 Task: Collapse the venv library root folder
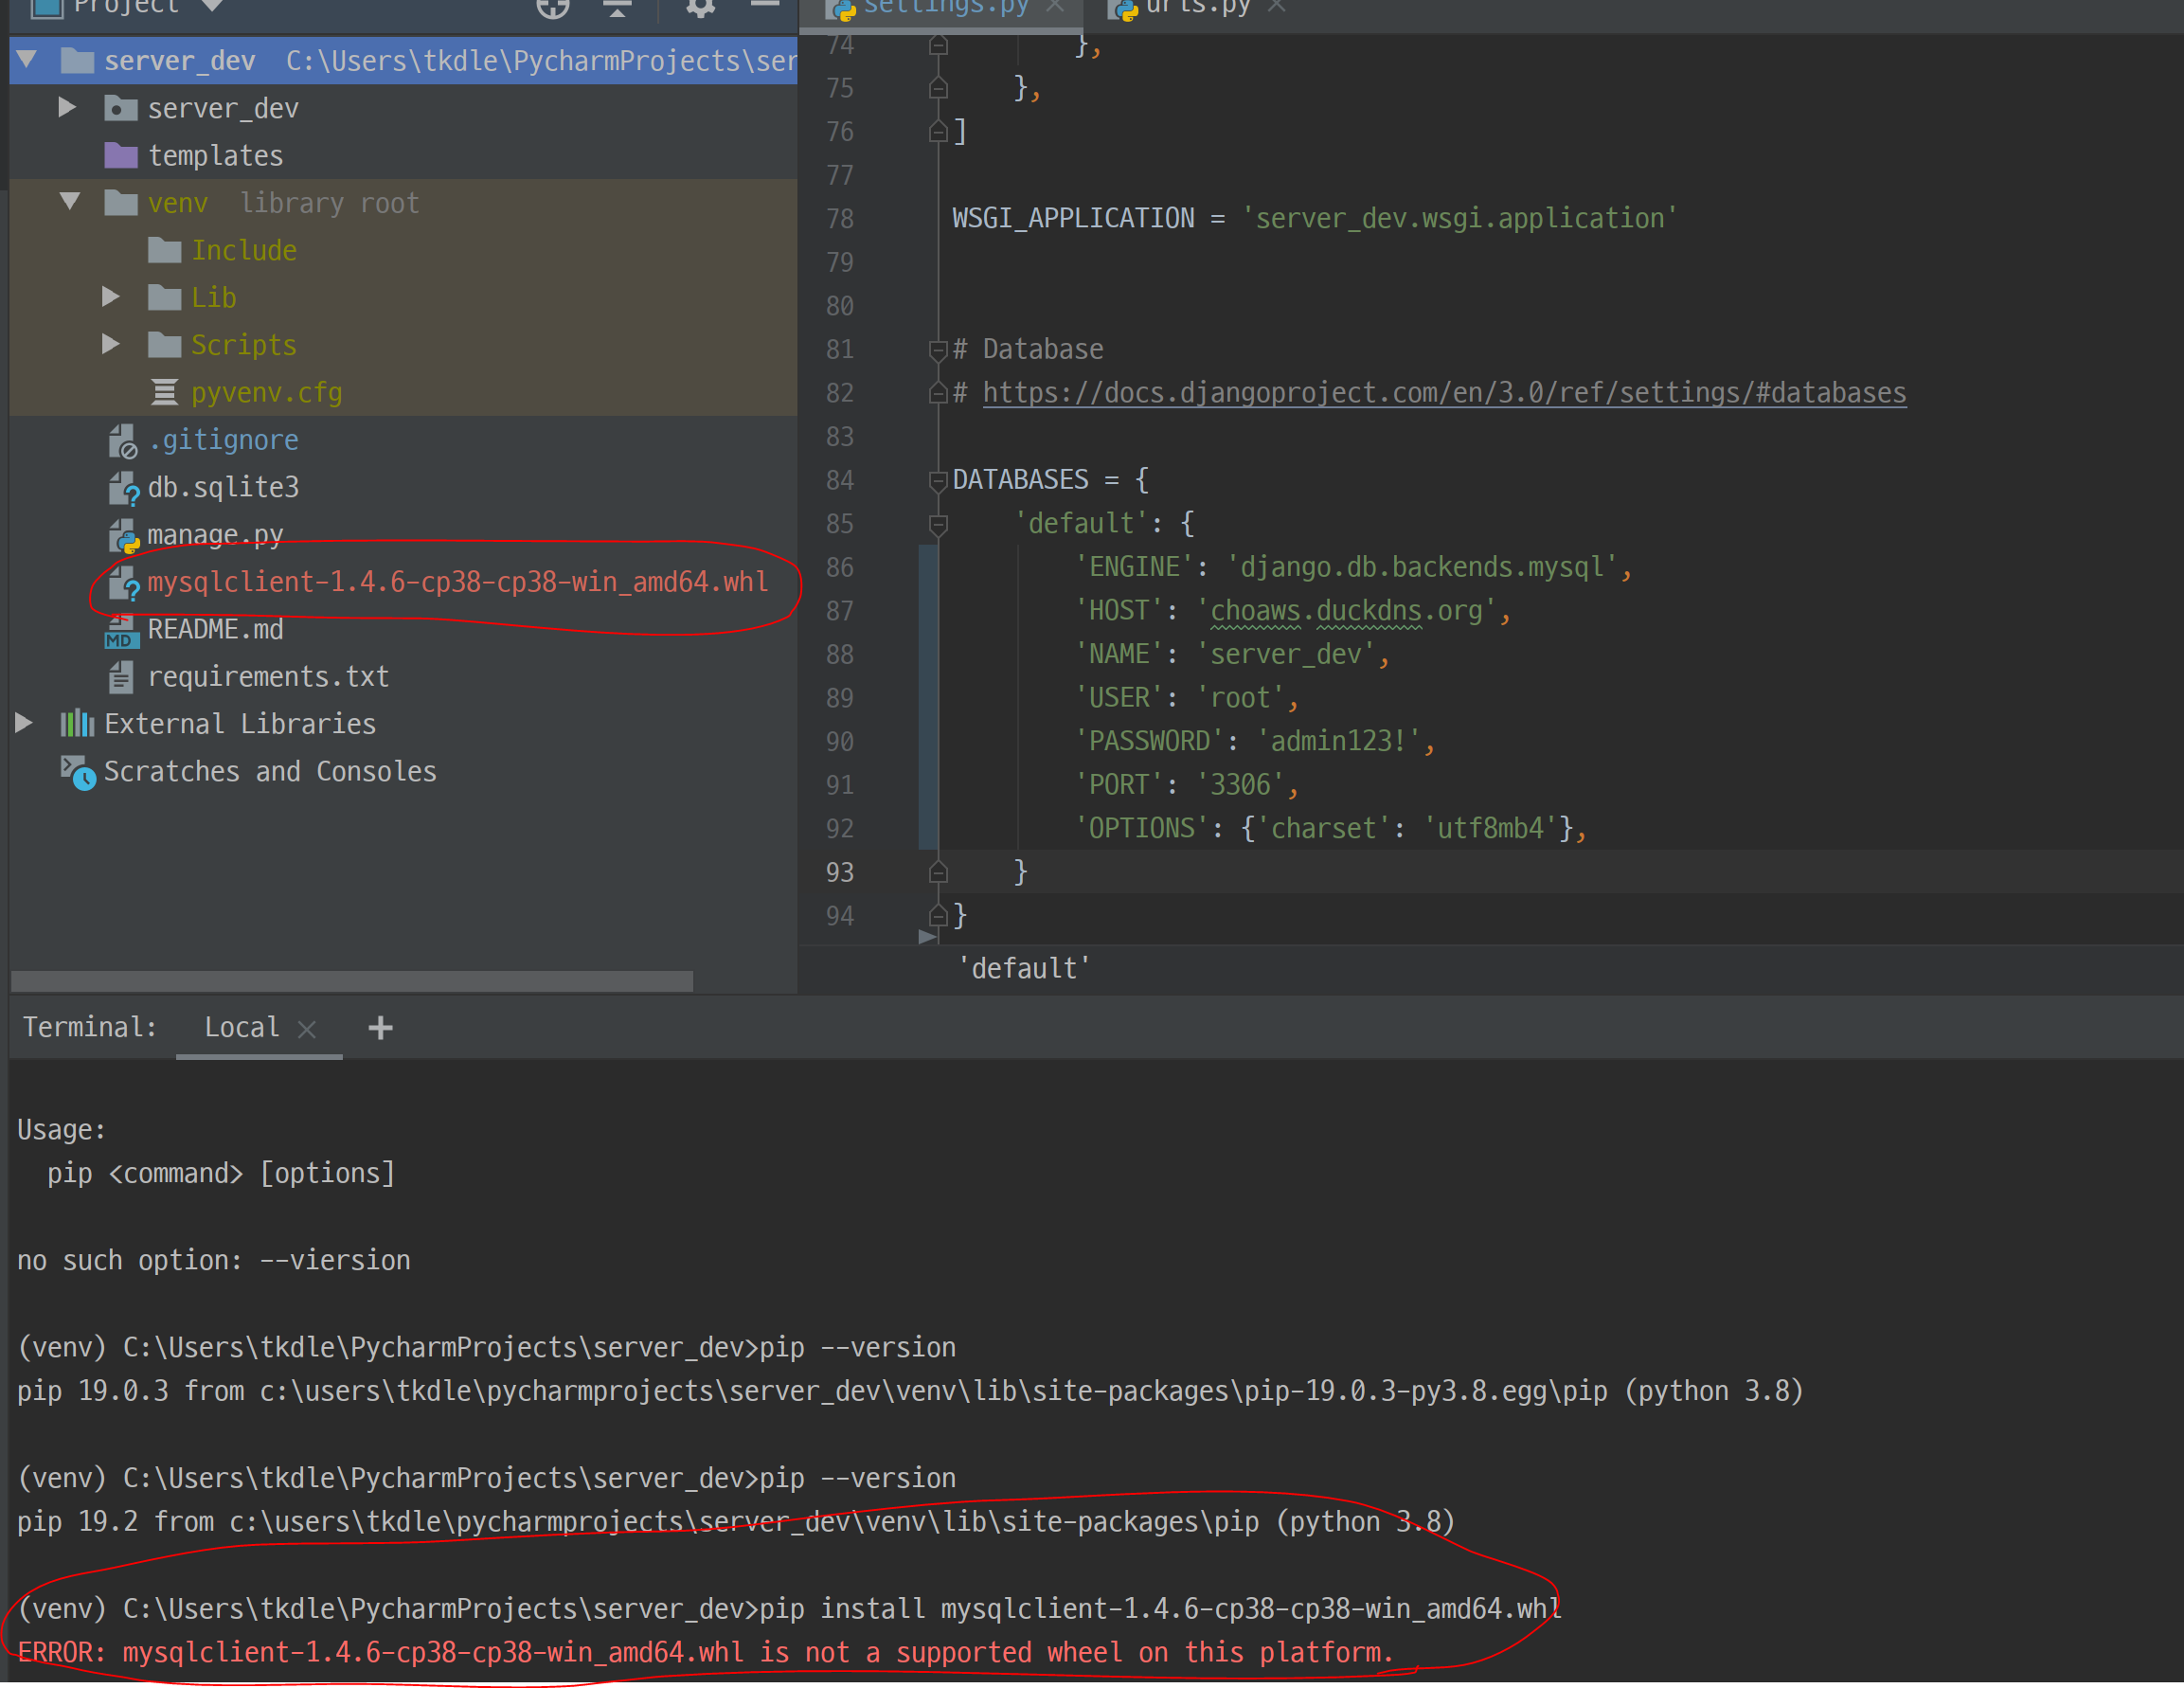[70, 202]
